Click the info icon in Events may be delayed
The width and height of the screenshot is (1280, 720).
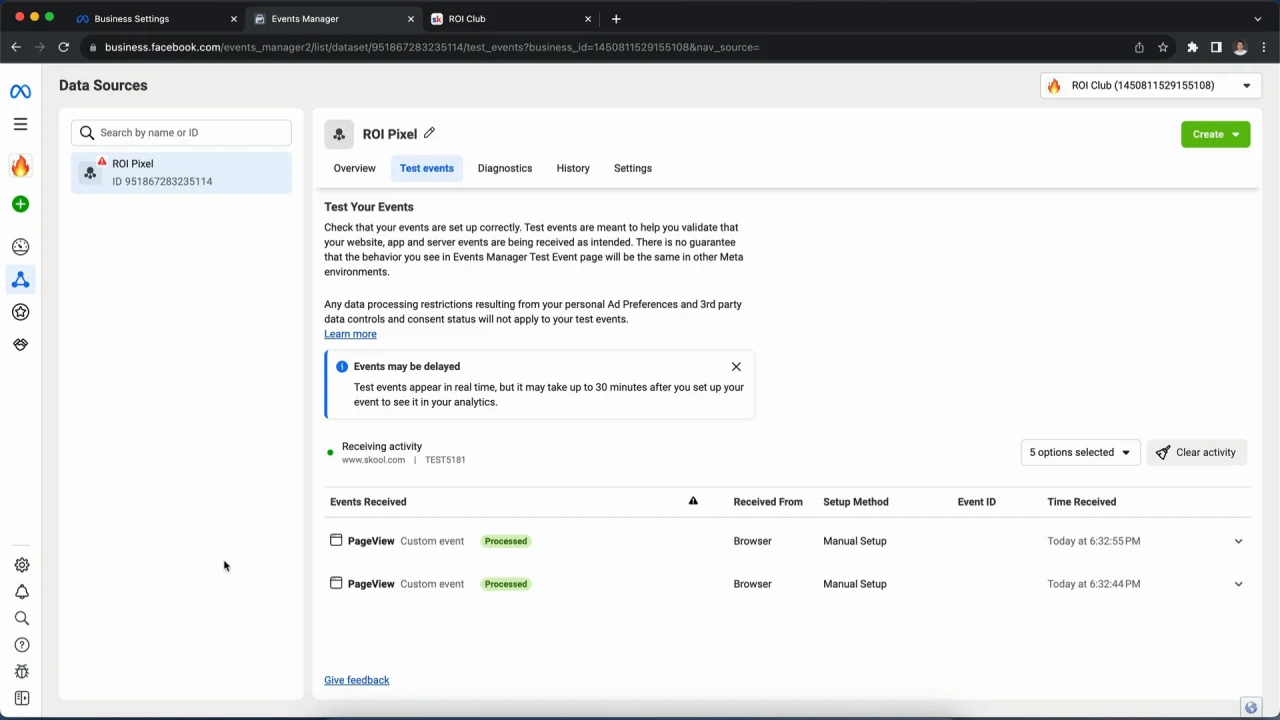tap(342, 367)
